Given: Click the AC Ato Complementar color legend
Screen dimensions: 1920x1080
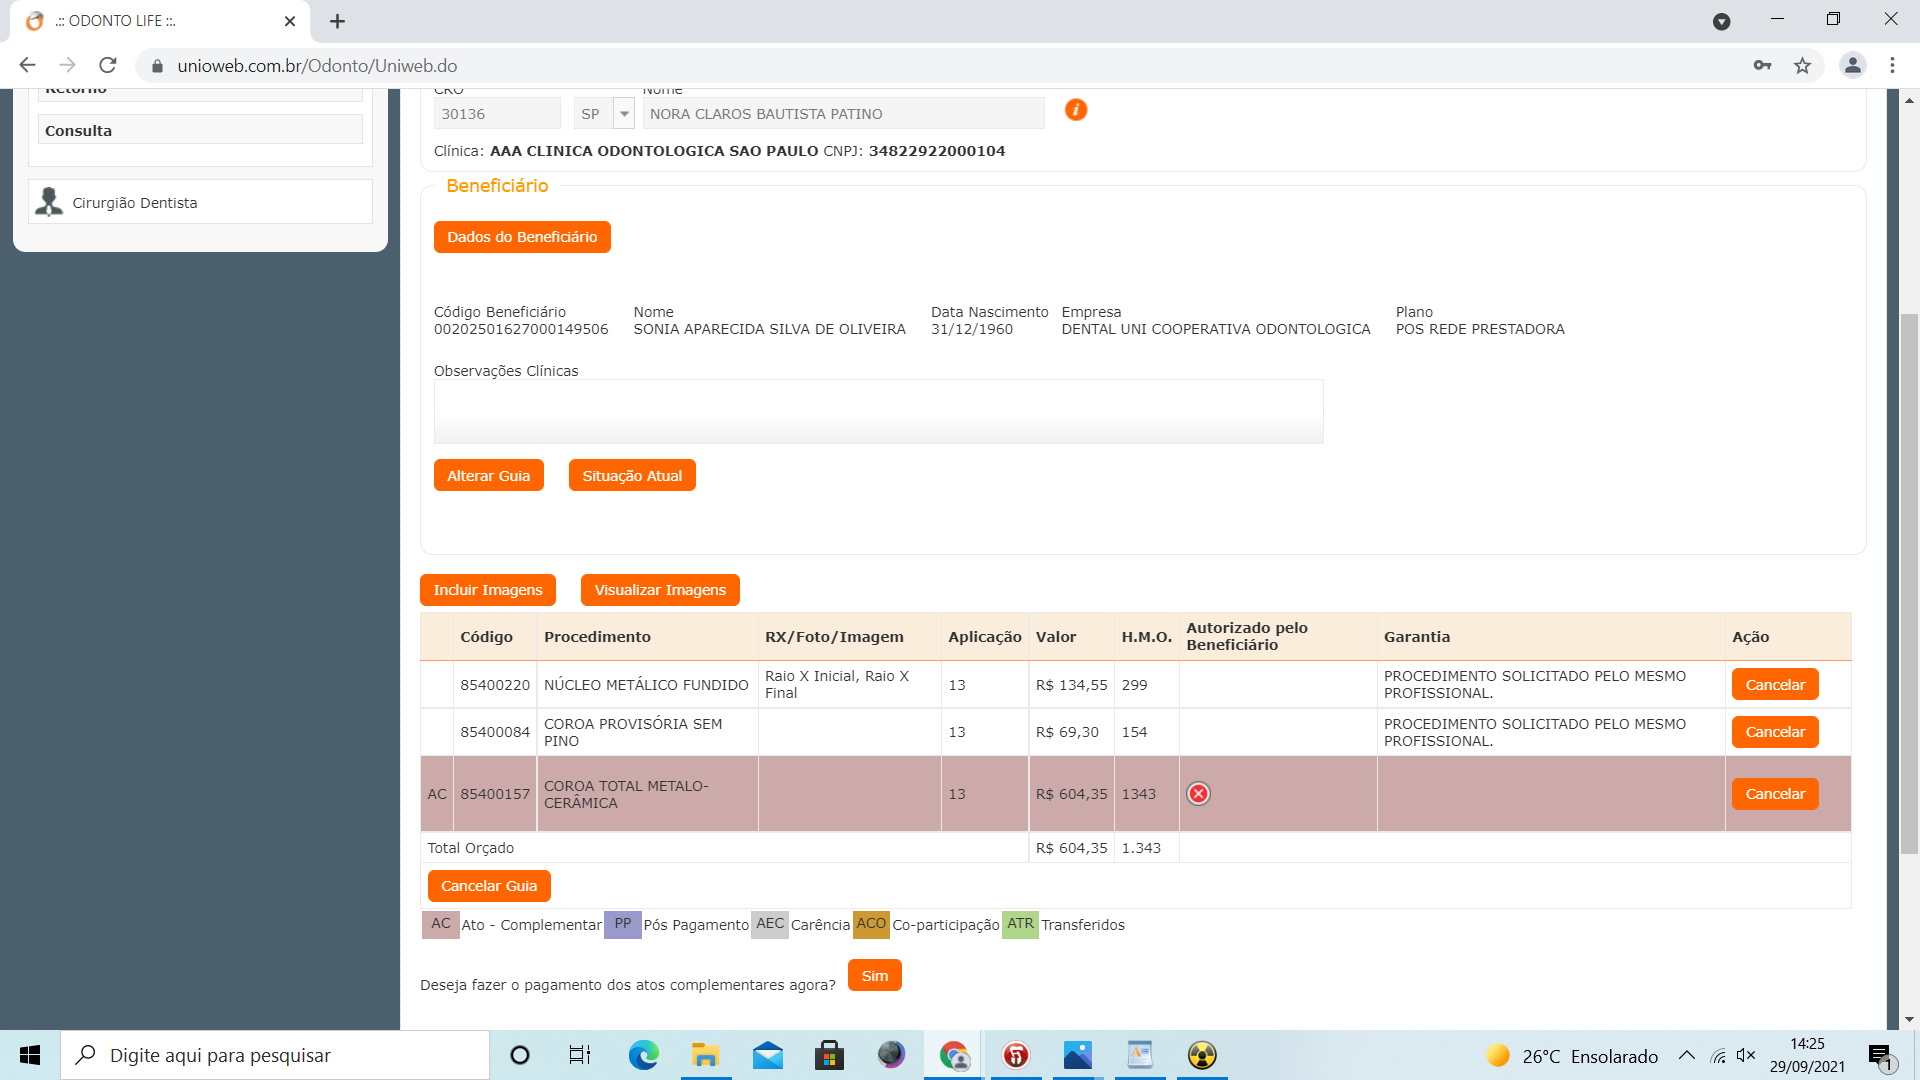Looking at the screenshot, I should point(441,924).
